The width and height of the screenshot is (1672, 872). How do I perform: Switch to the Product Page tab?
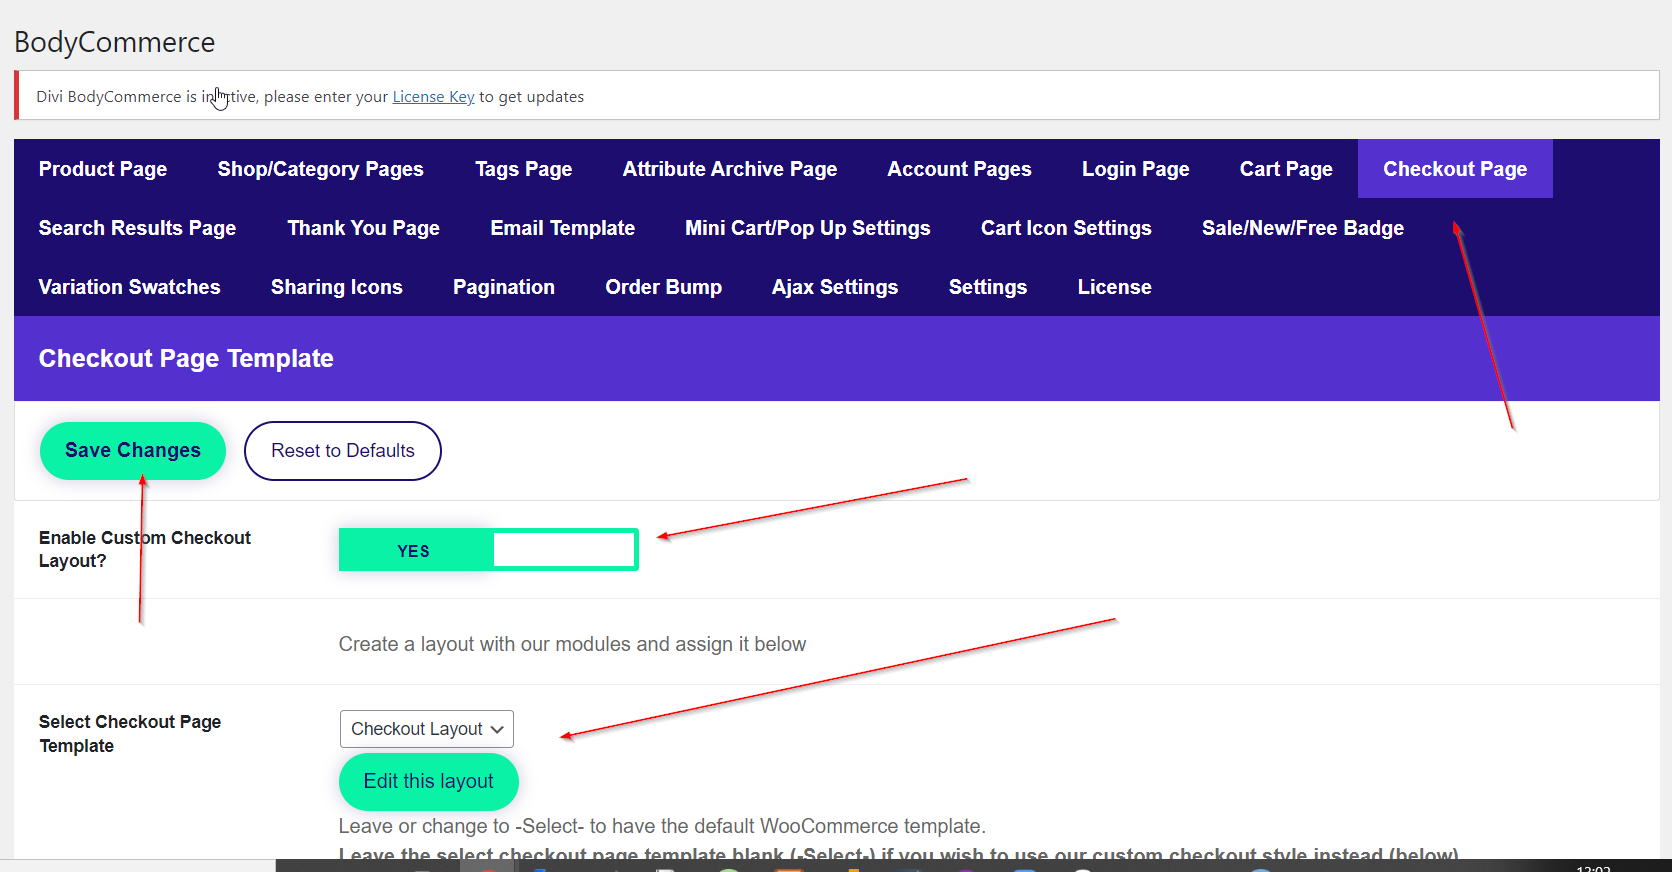(x=103, y=169)
